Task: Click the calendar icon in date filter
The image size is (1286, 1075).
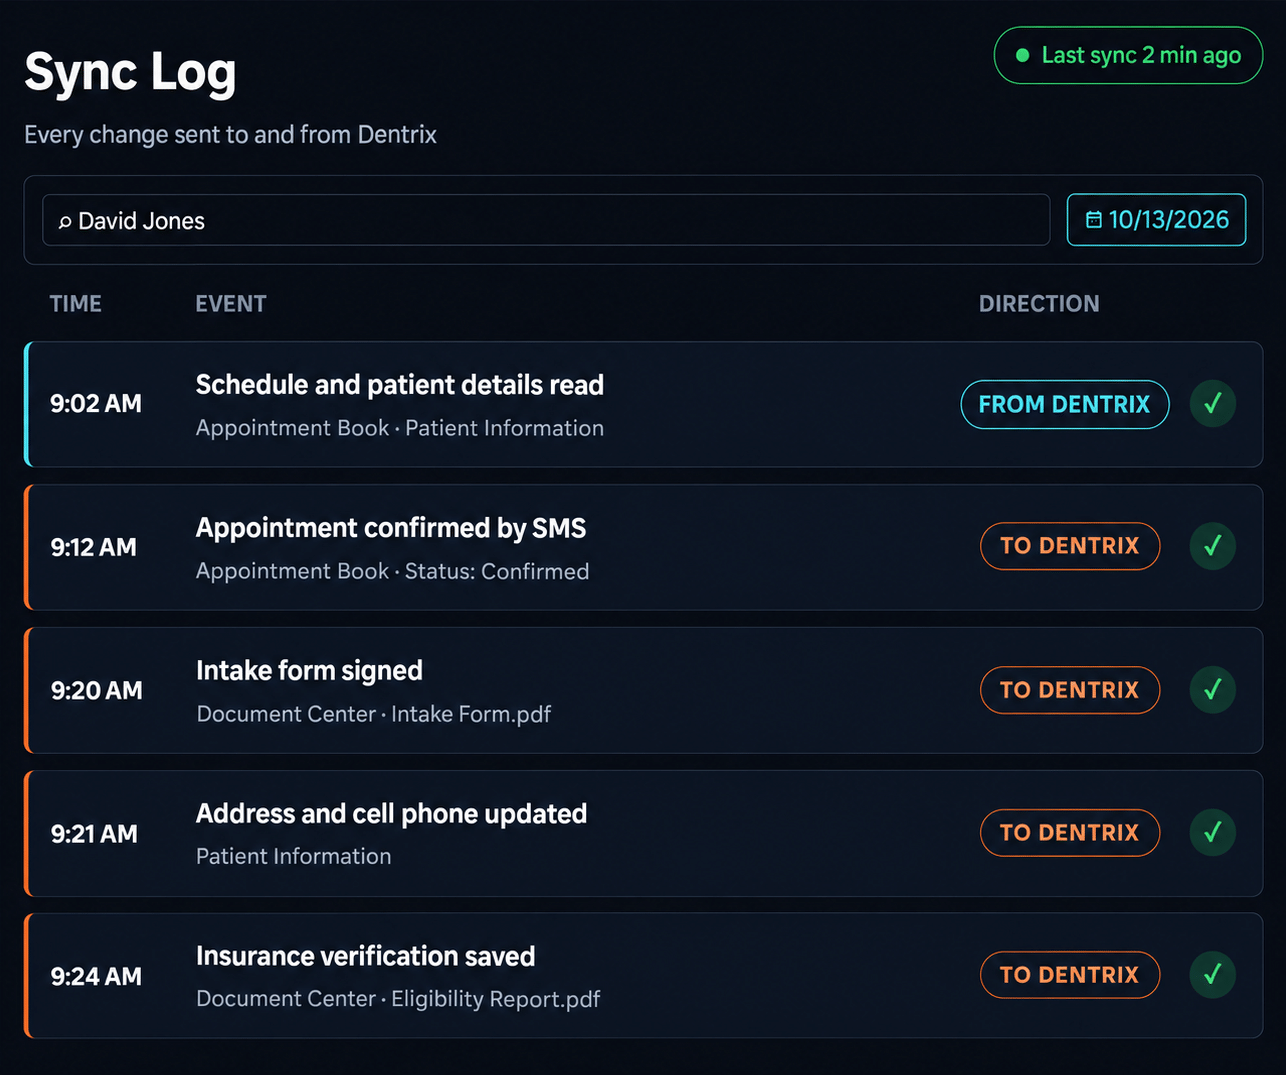Action: (1094, 220)
